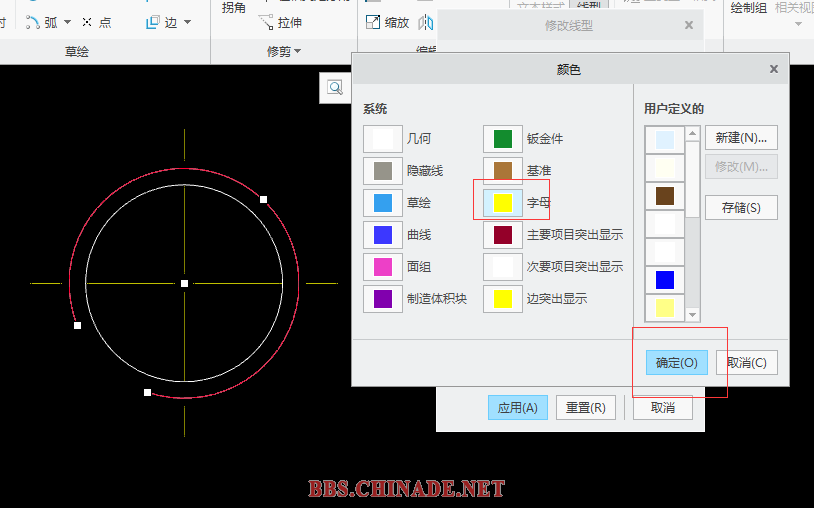Click the magnifier search icon
This screenshot has width=814, height=508.
pyautogui.click(x=335, y=88)
